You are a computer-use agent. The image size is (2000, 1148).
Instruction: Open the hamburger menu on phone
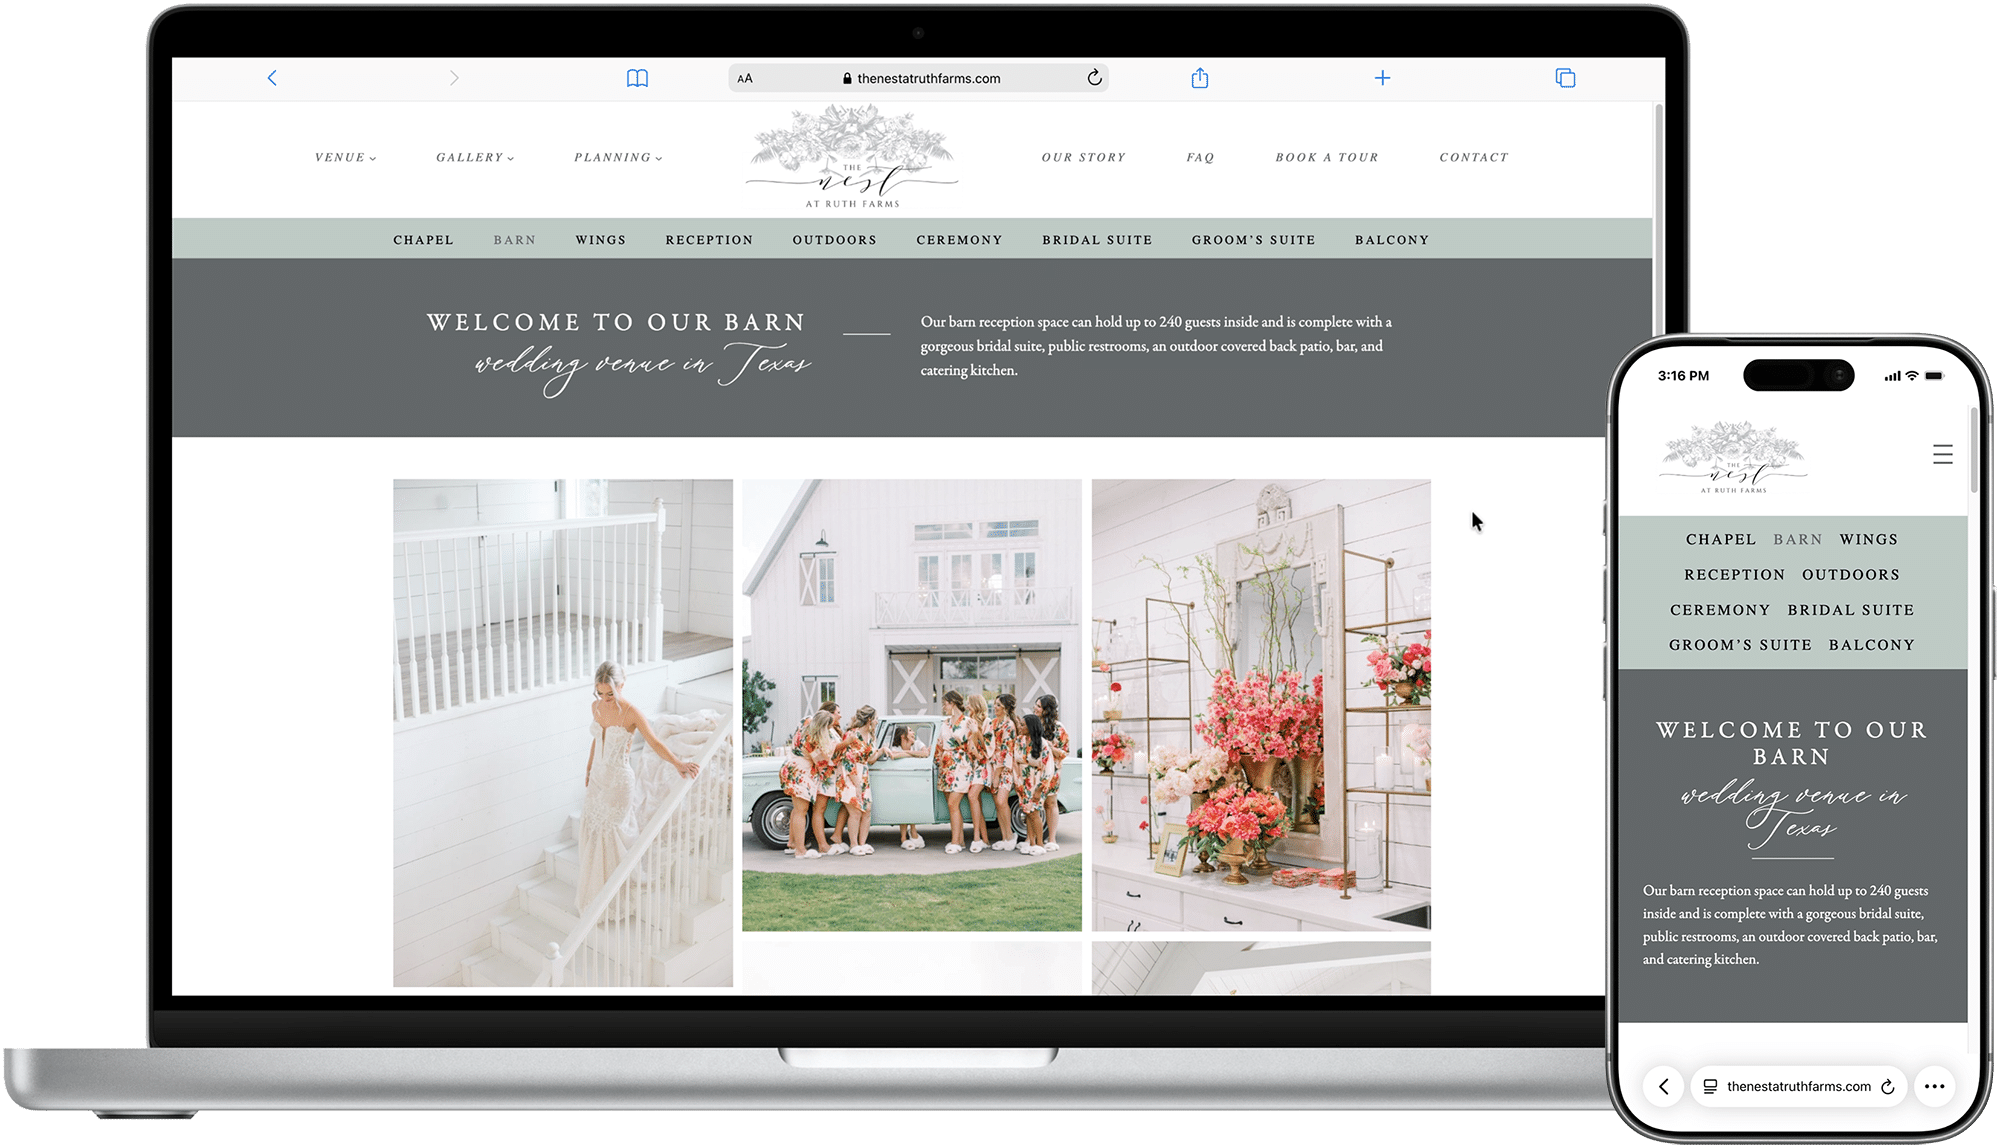pyautogui.click(x=1942, y=455)
